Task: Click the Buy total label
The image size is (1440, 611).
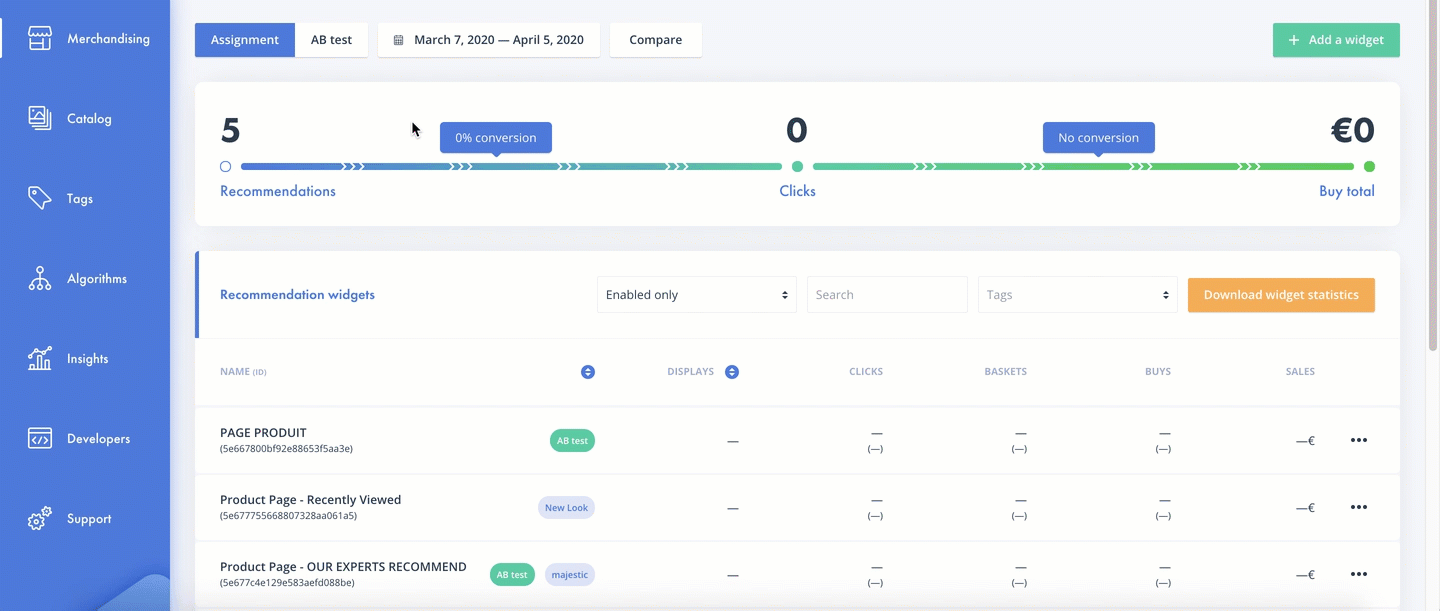Action: pos(1347,191)
